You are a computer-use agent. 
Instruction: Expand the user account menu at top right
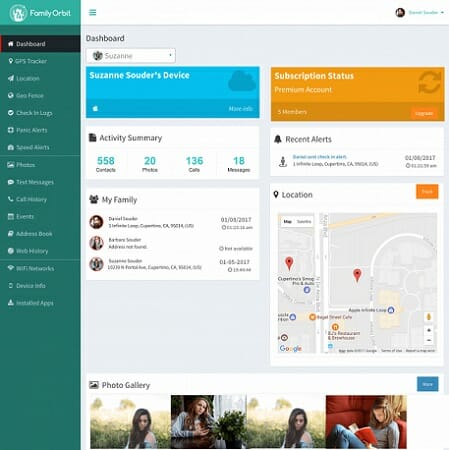(x=420, y=13)
